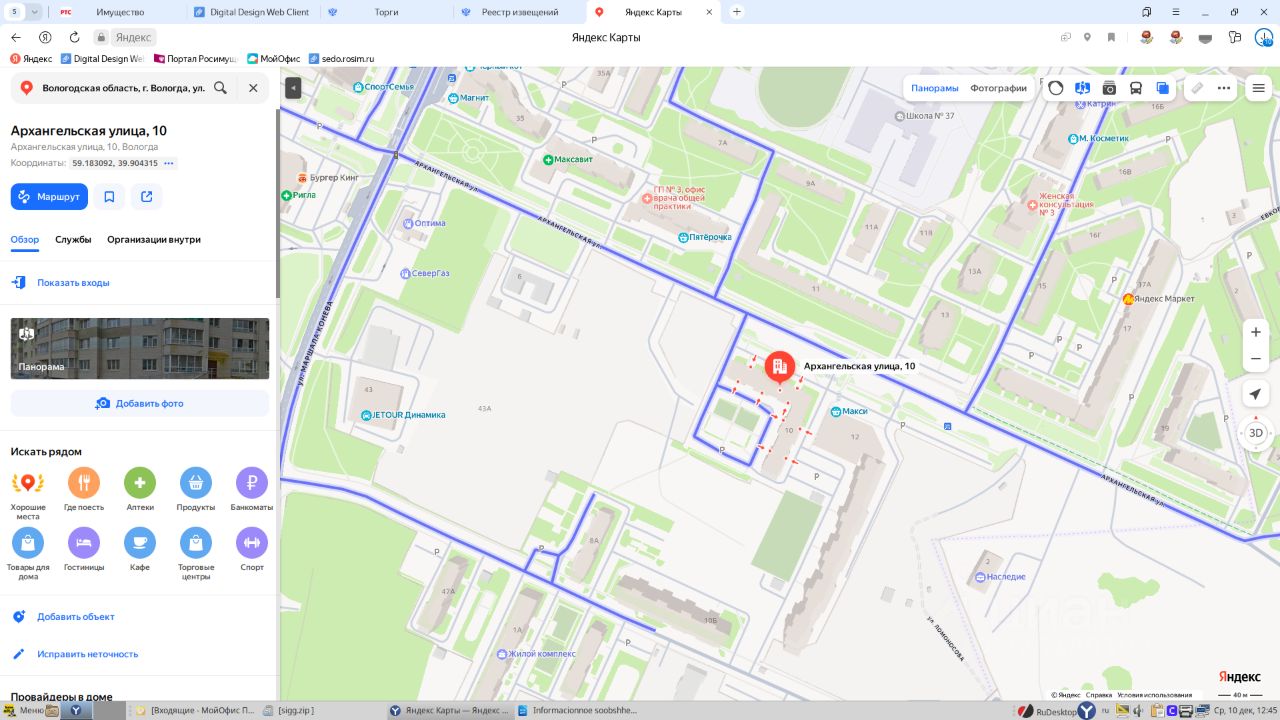The width and height of the screenshot is (1280, 720).
Task: Expand the tab group dropdown arrow
Action: [x=35, y=12]
